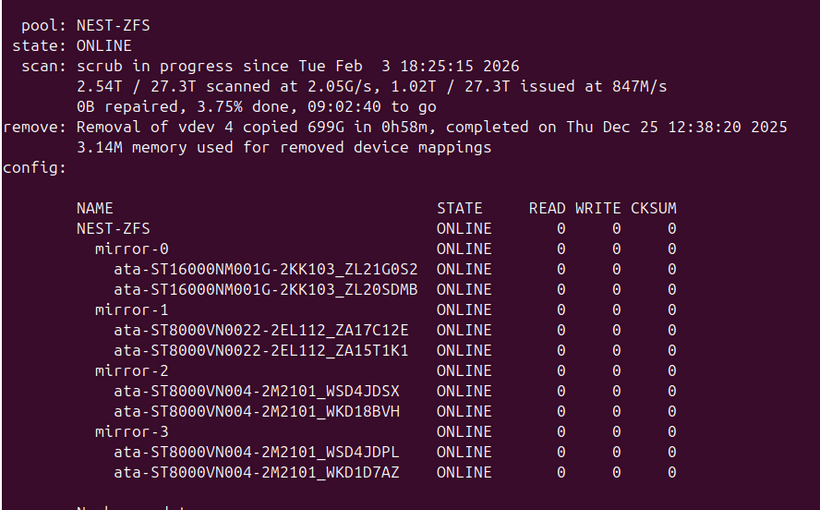Click the Removal of vdev 4 line

pos(431,127)
